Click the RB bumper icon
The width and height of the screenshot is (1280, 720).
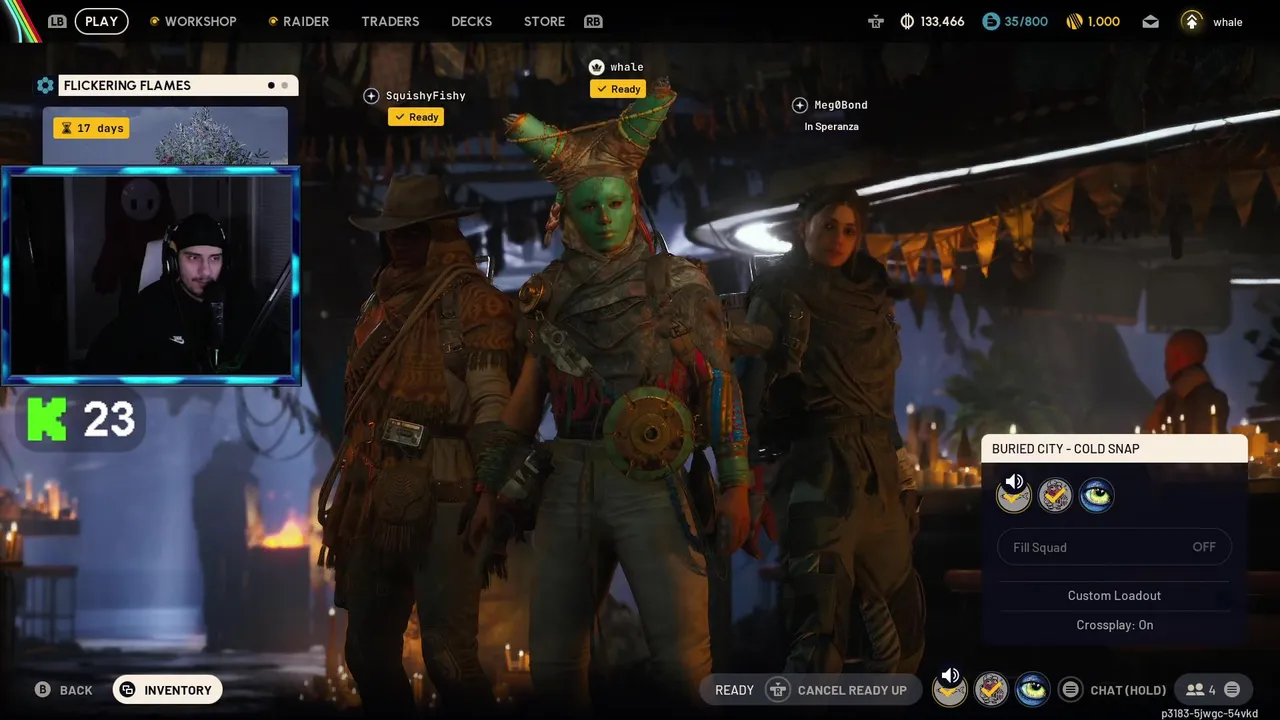pos(593,21)
